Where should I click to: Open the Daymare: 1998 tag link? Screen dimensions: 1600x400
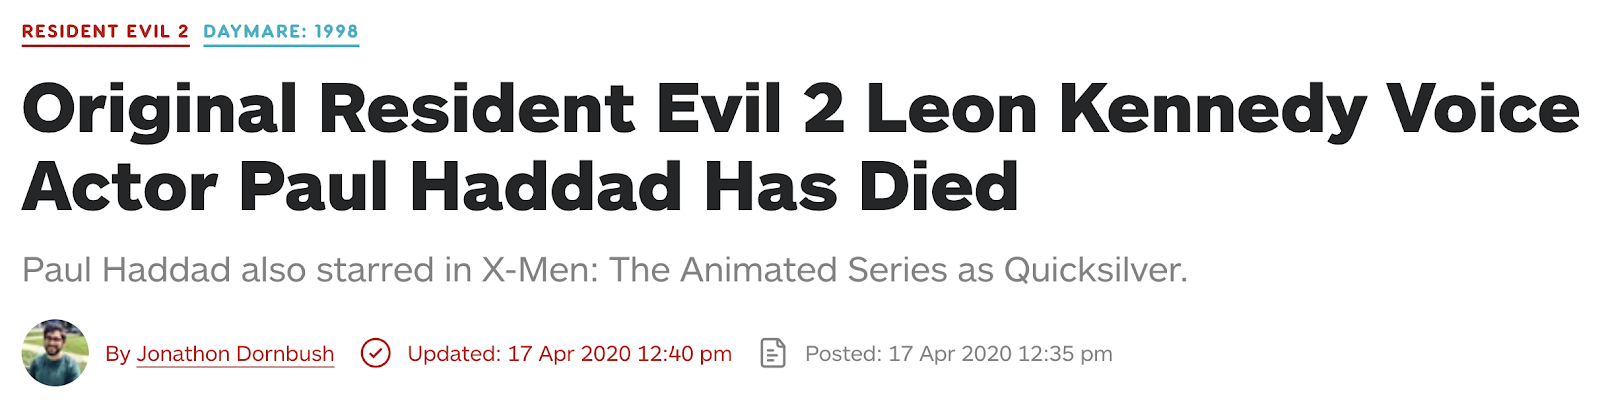point(281,31)
